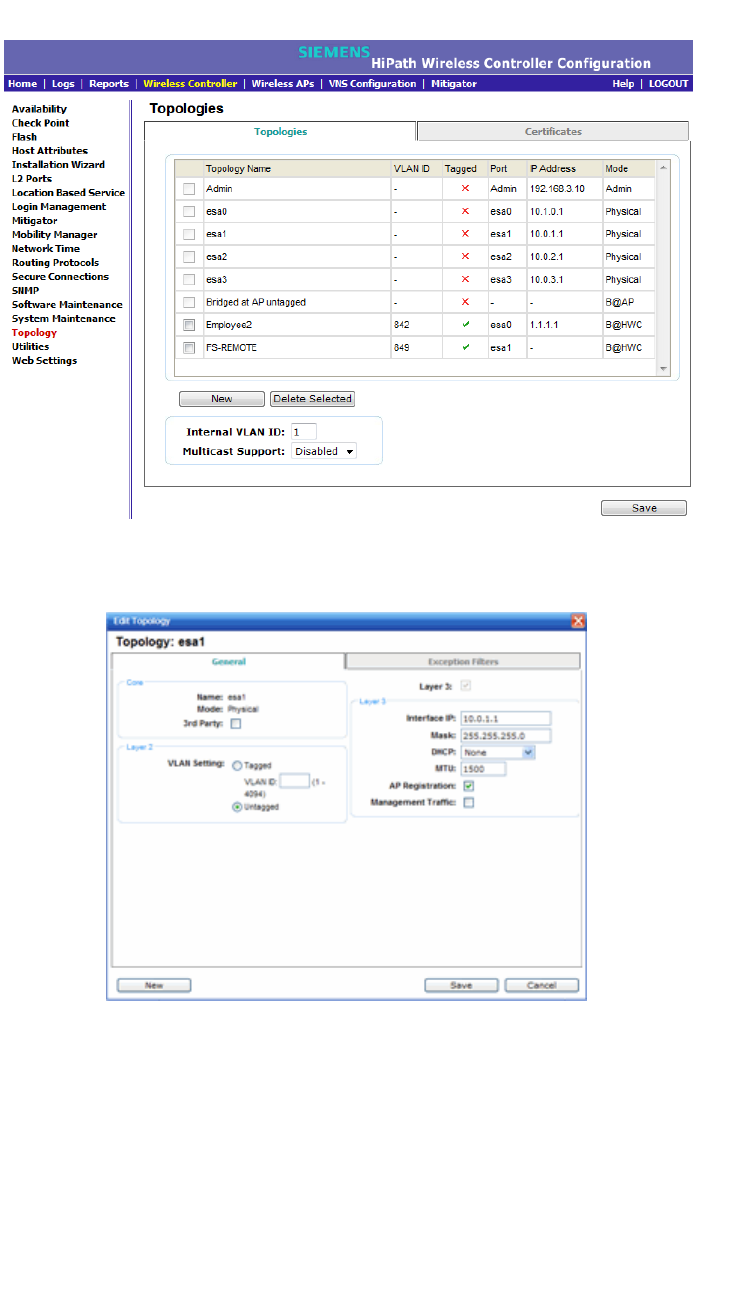Open Web Settings in the sidebar
This screenshot has height=1314, width=746.
44,361
